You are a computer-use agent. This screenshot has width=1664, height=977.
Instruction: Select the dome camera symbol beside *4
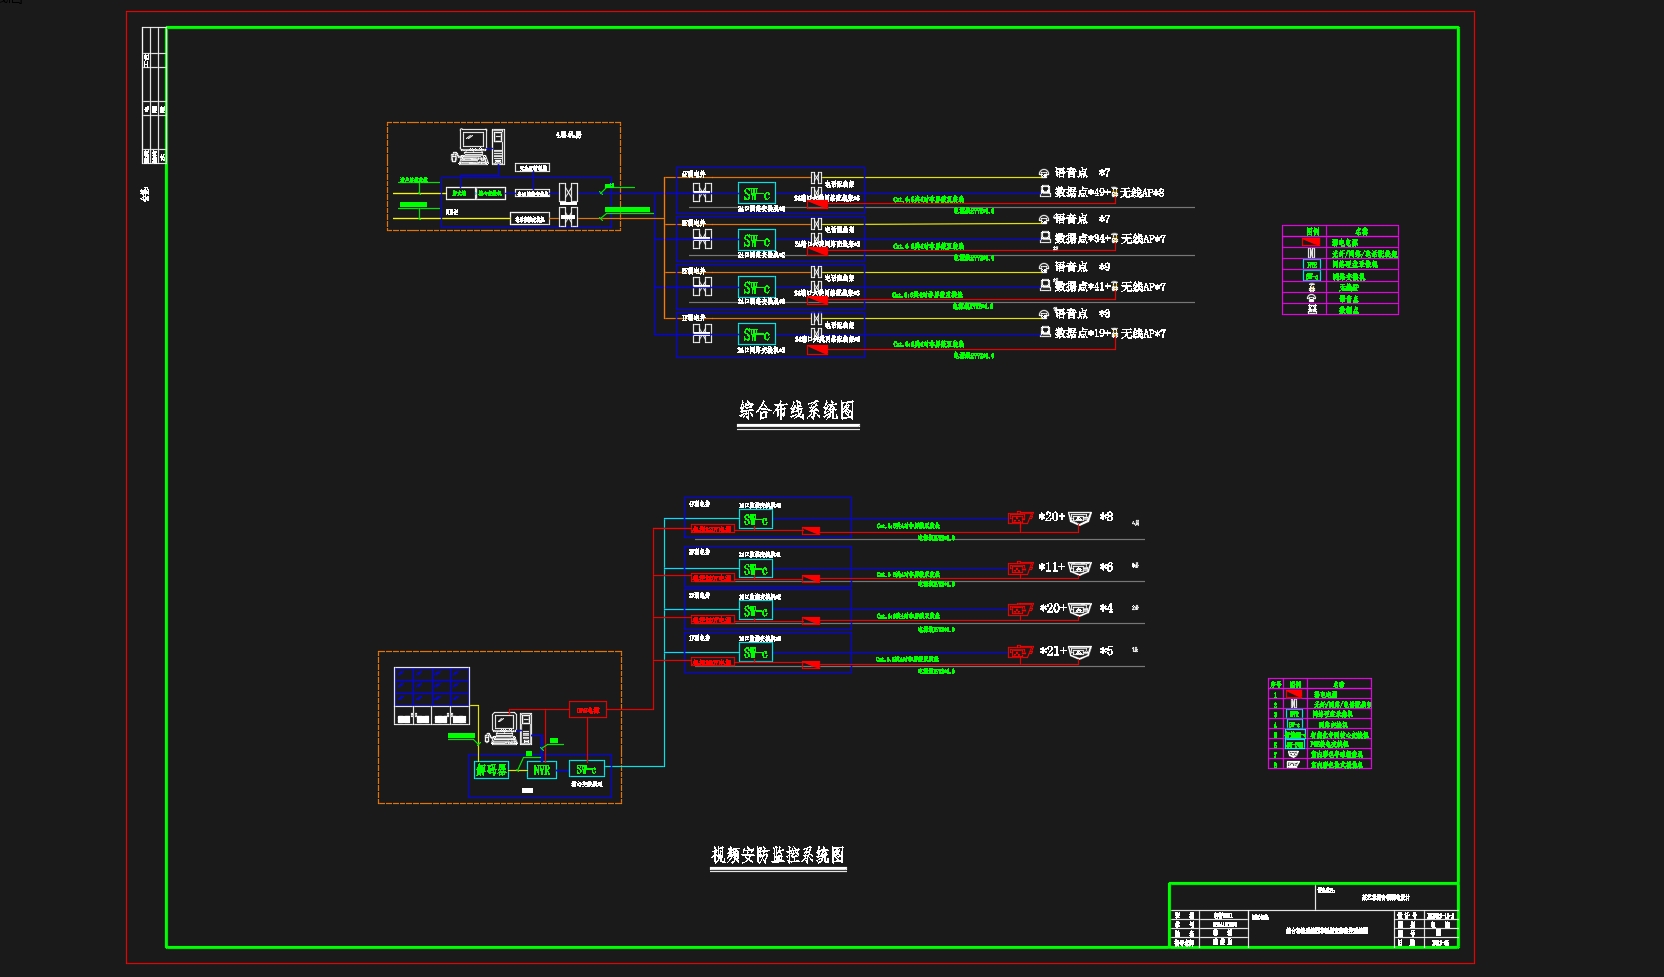[x=1080, y=609]
